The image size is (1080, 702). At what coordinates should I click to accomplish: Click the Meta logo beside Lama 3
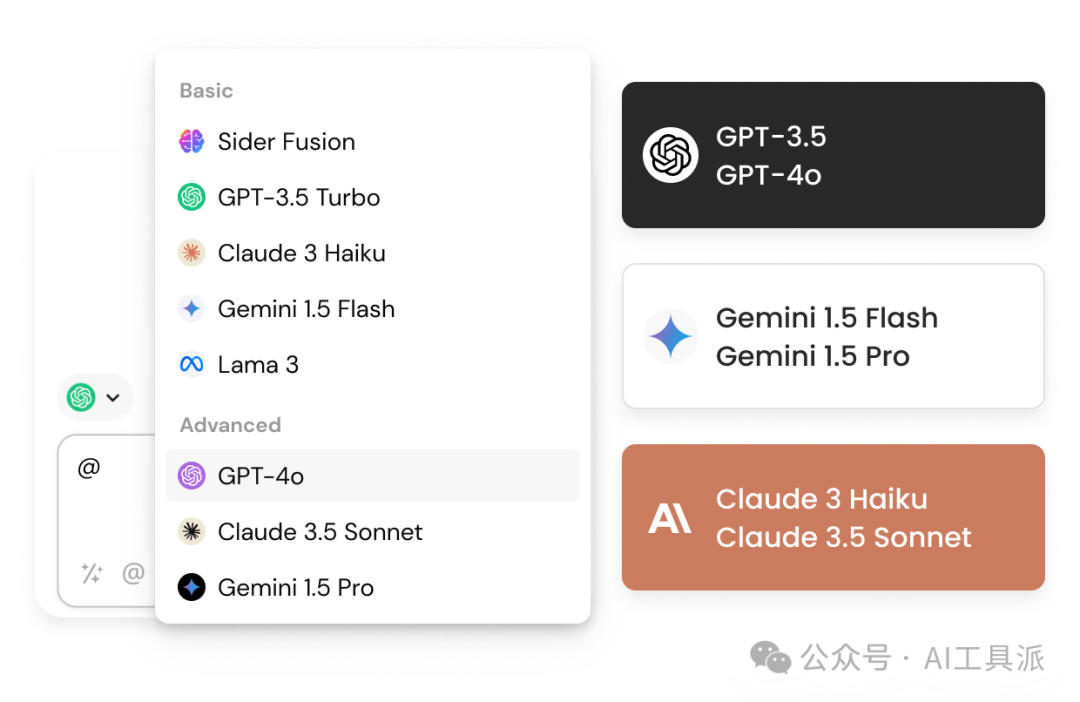click(191, 365)
